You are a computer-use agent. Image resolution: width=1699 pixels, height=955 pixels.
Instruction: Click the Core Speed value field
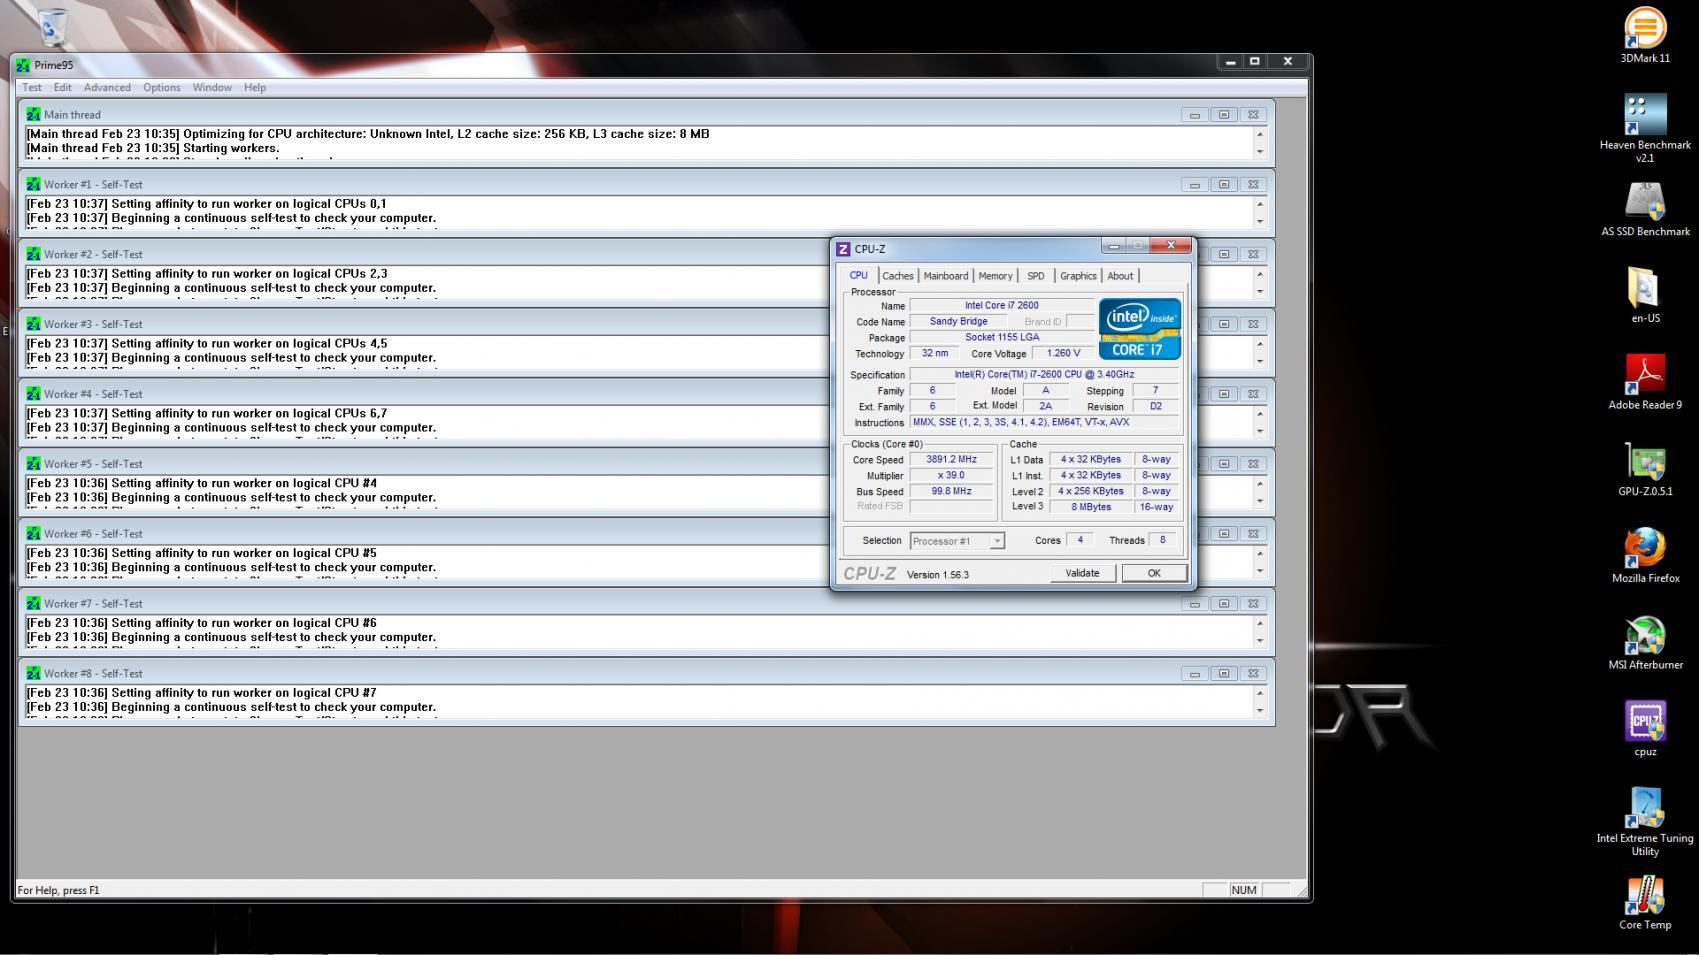(951, 460)
